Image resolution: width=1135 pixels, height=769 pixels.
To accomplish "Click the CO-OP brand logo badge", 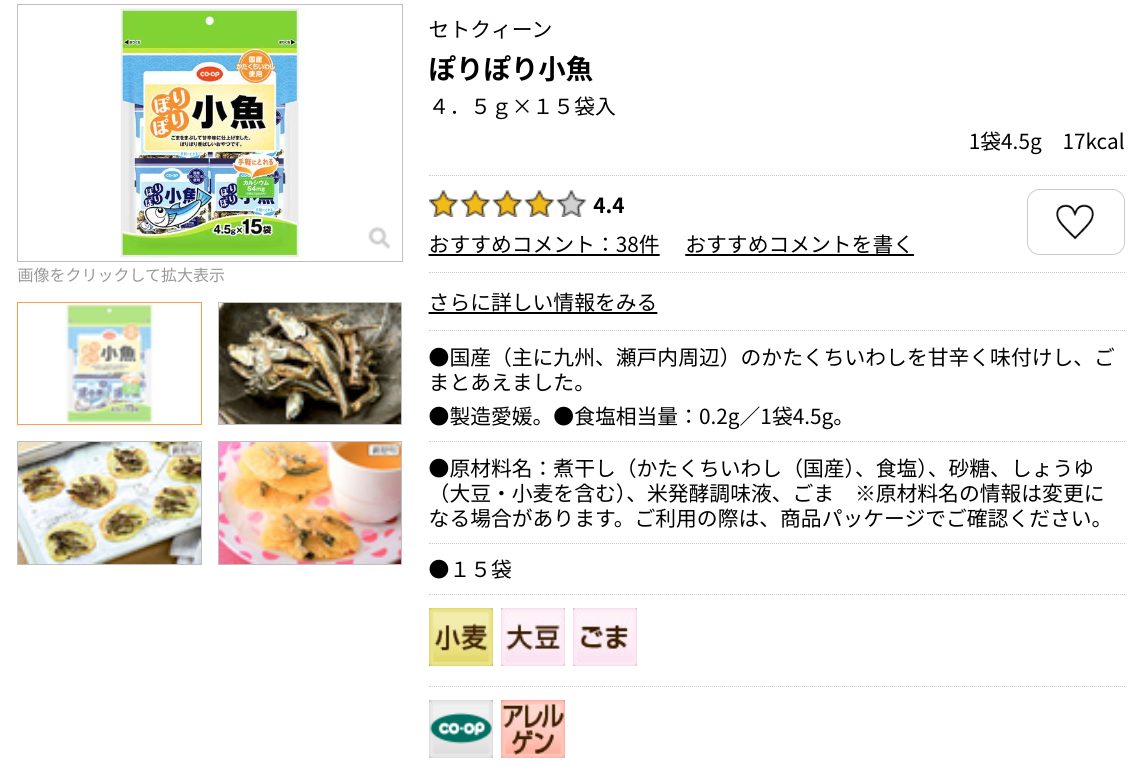I will click(460, 728).
